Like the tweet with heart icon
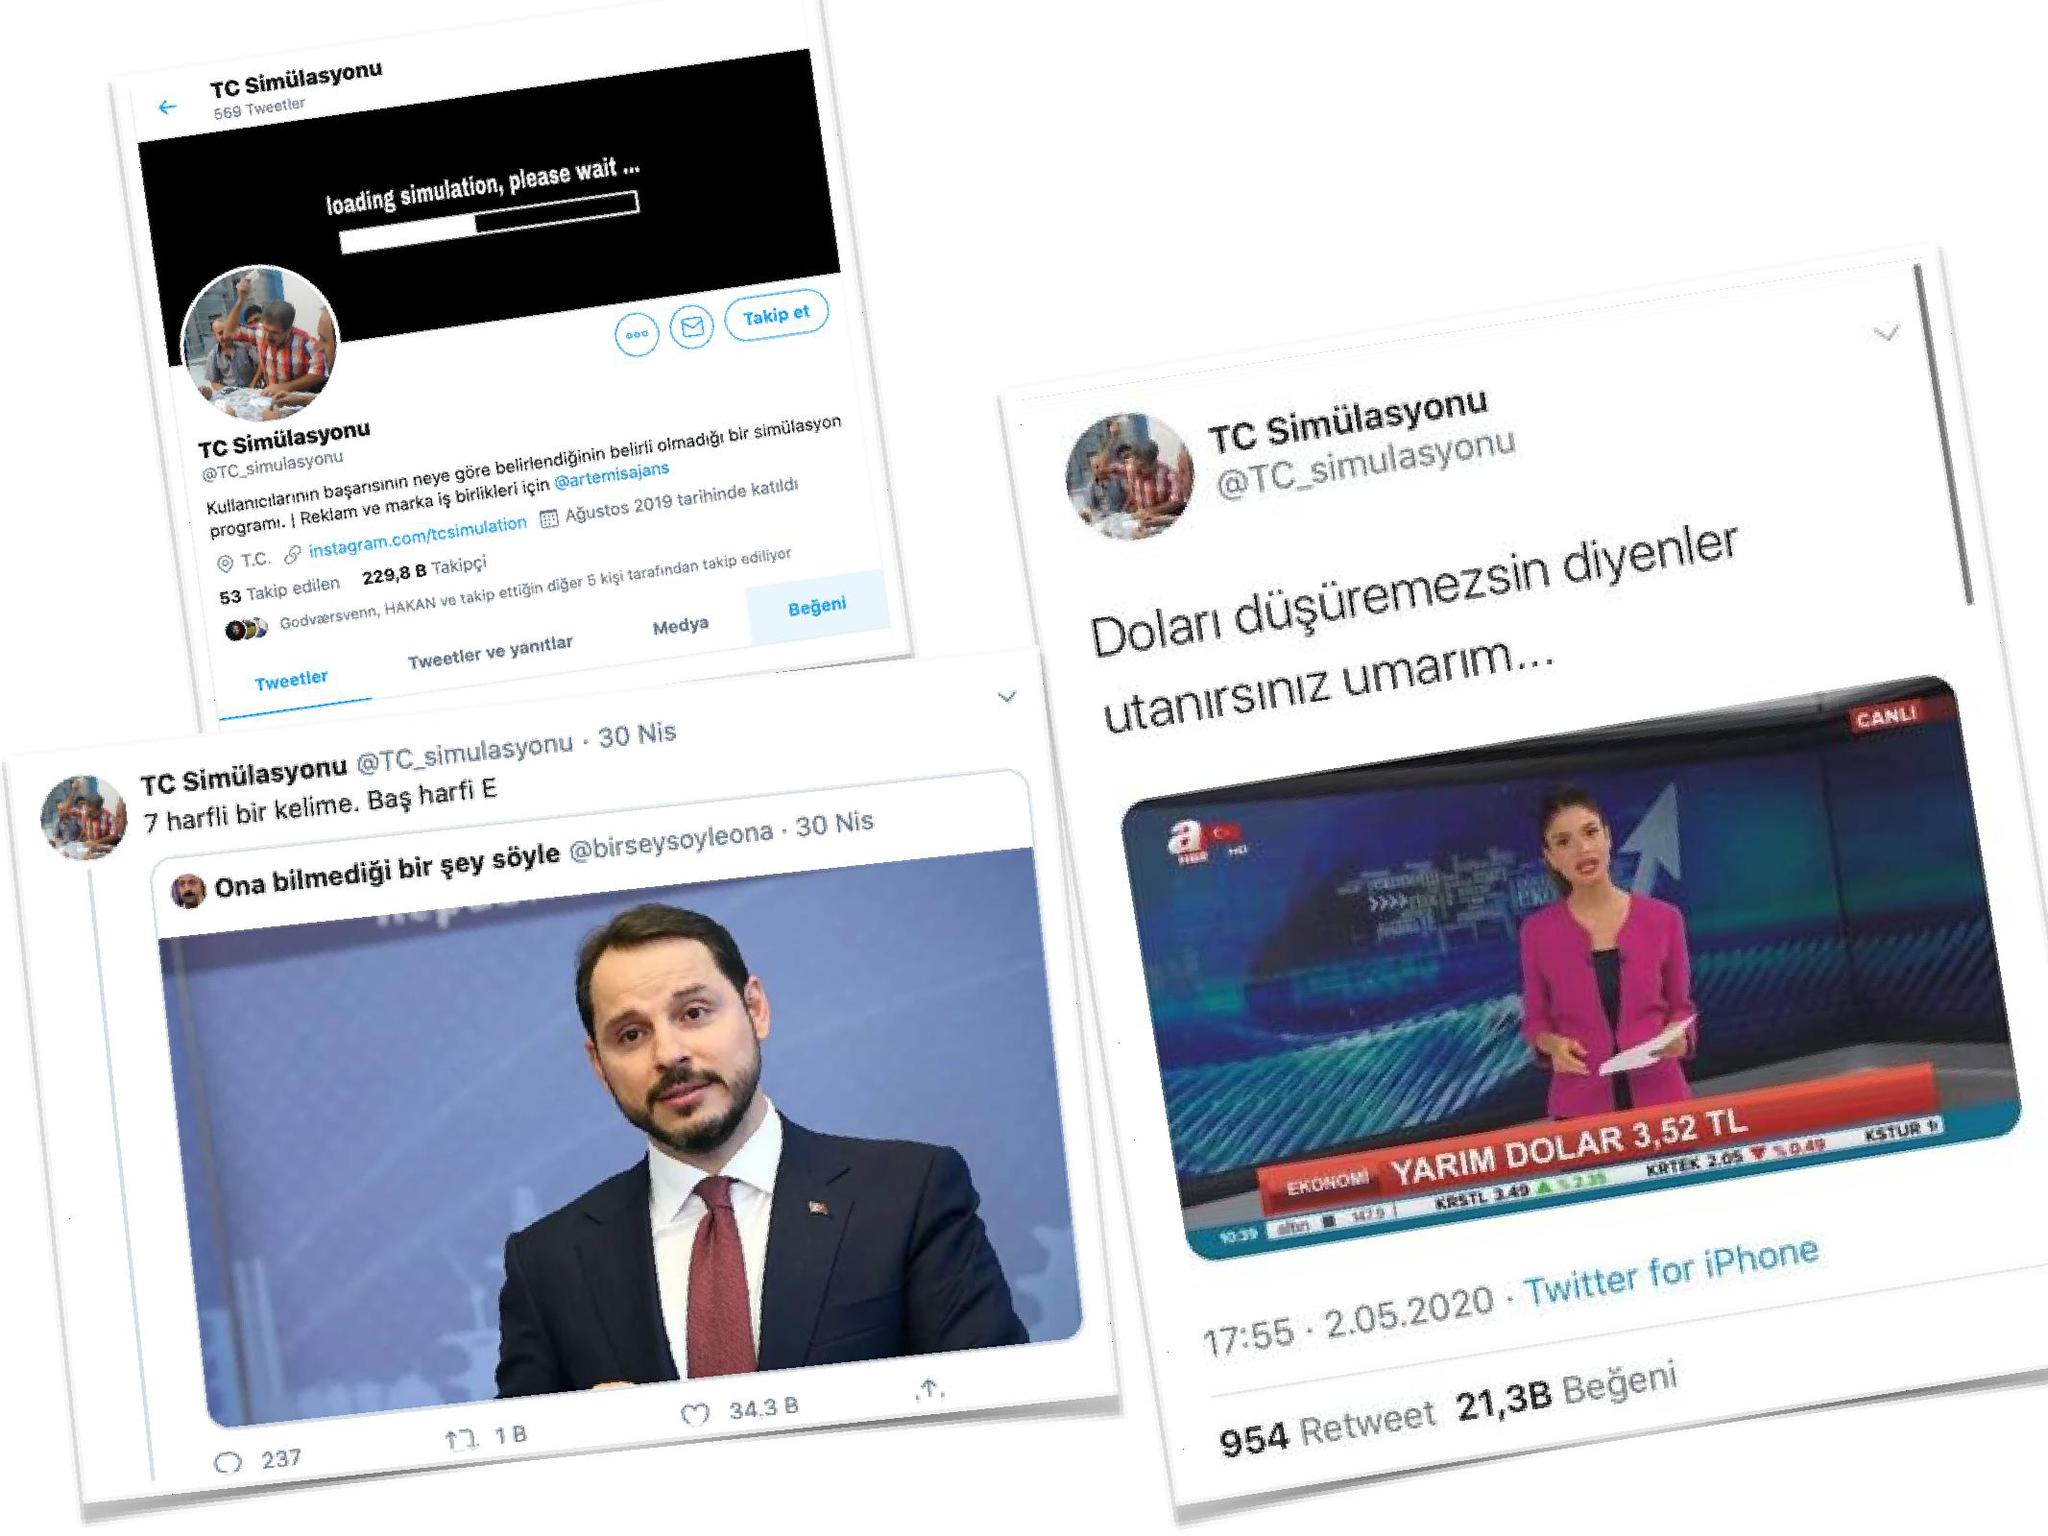Viewport: 2048px width, 1536px height. pos(695,1414)
